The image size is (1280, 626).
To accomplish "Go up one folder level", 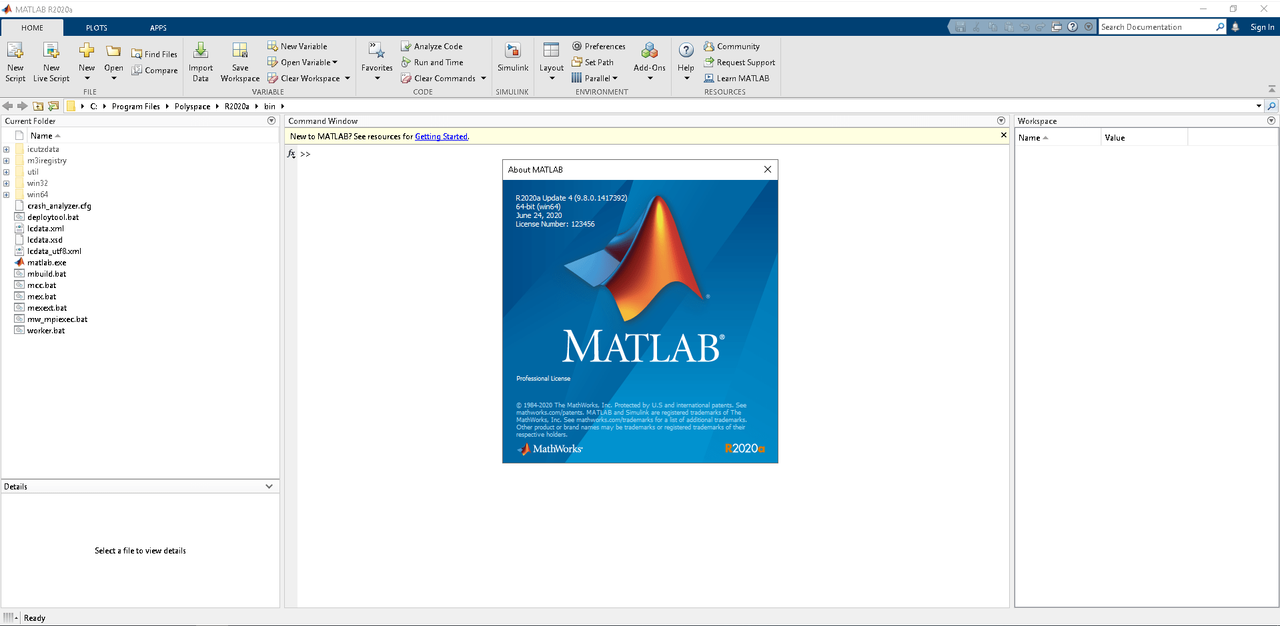I will pos(38,106).
